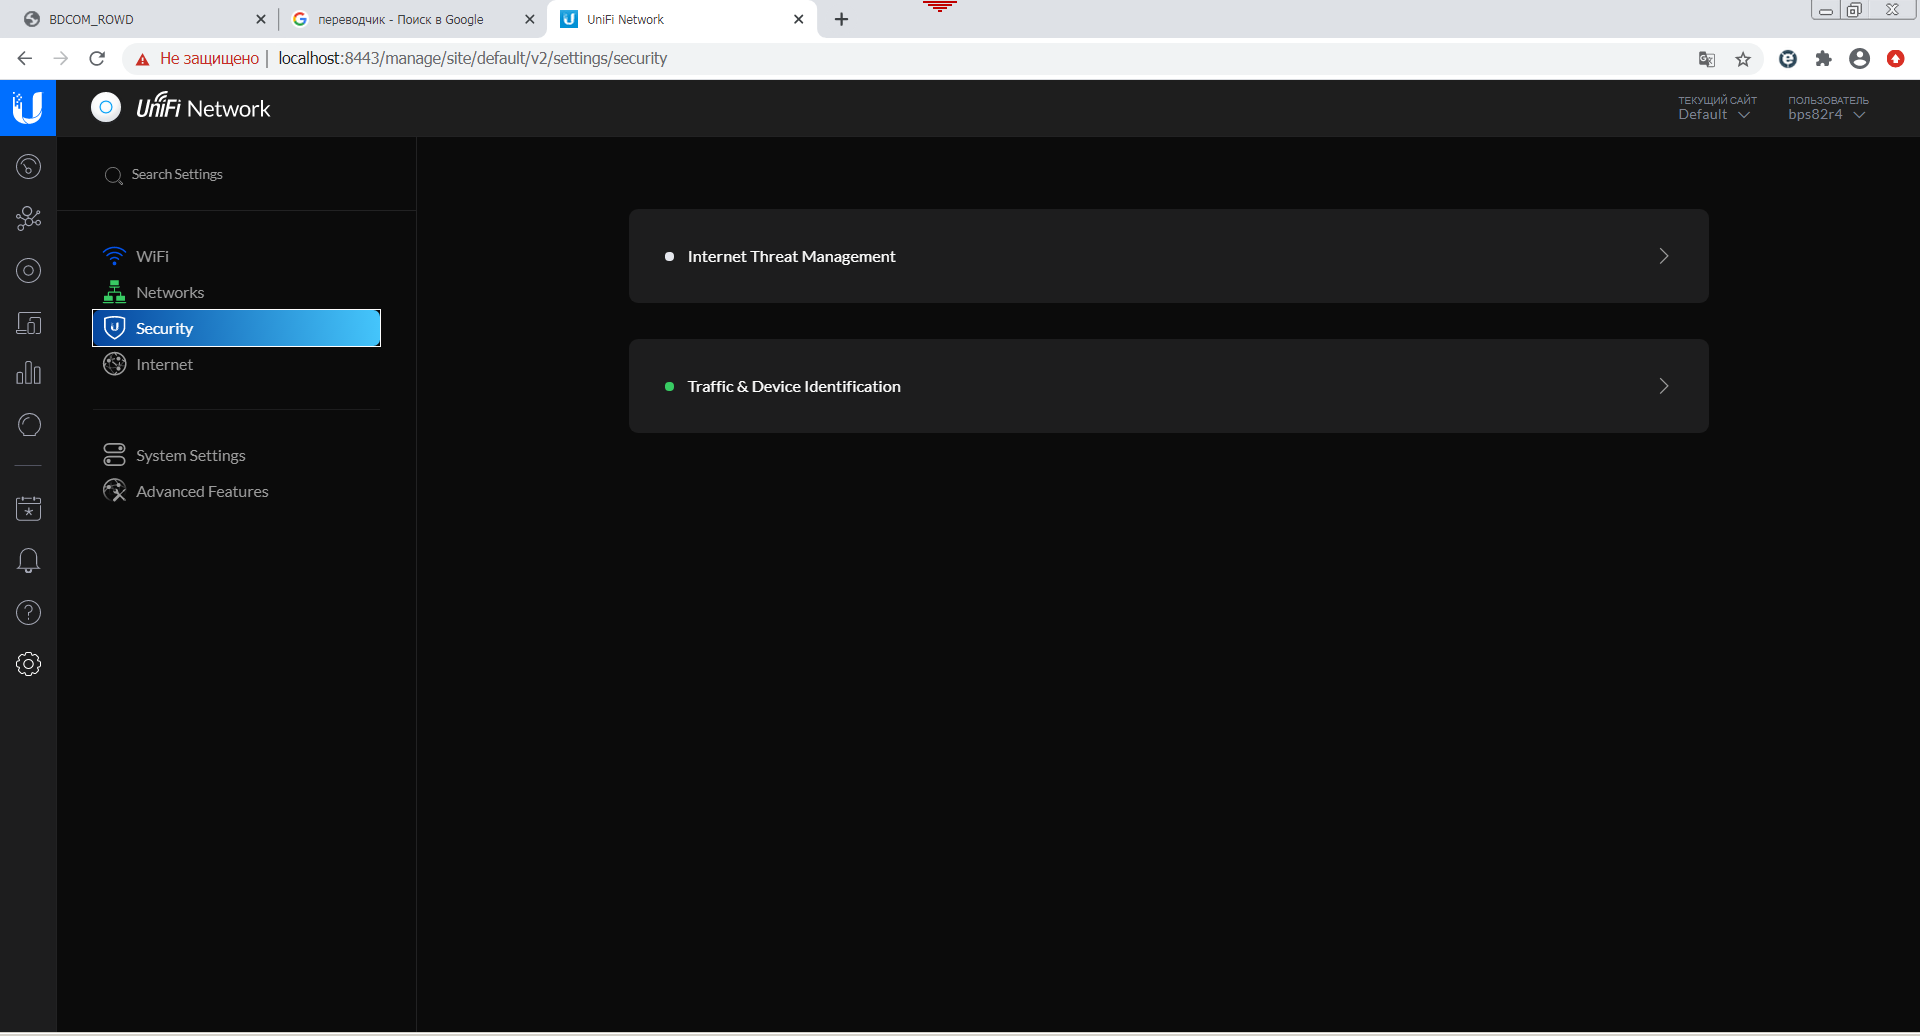The width and height of the screenshot is (1920, 1036).
Task: Open the Chrome profile avatar icon
Action: (1860, 59)
